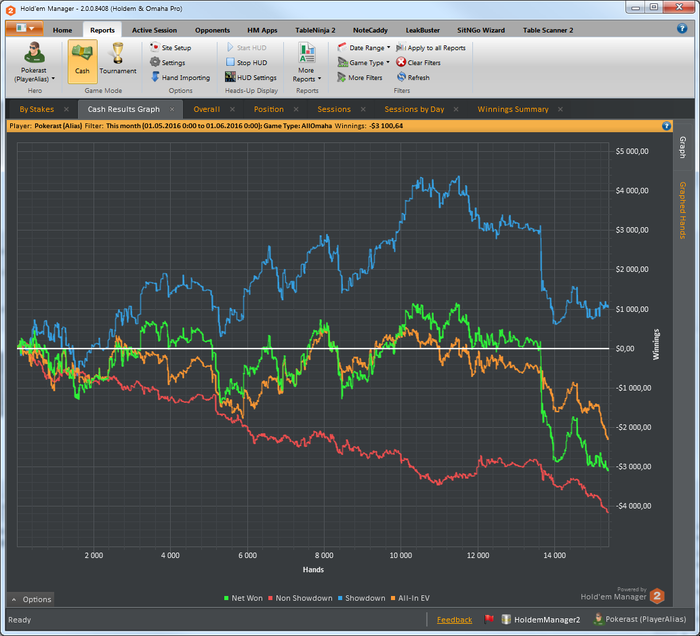The width and height of the screenshot is (700, 636).
Task: Switch to Reports ribbon tab
Action: 102,30
